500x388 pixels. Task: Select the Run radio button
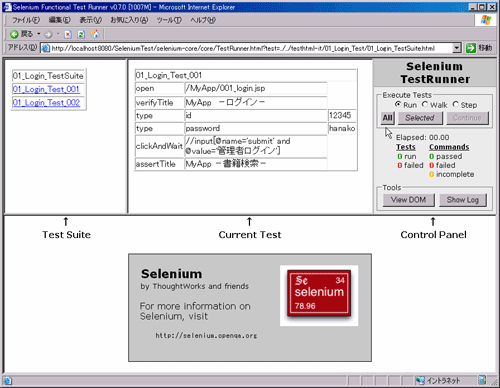pos(398,104)
